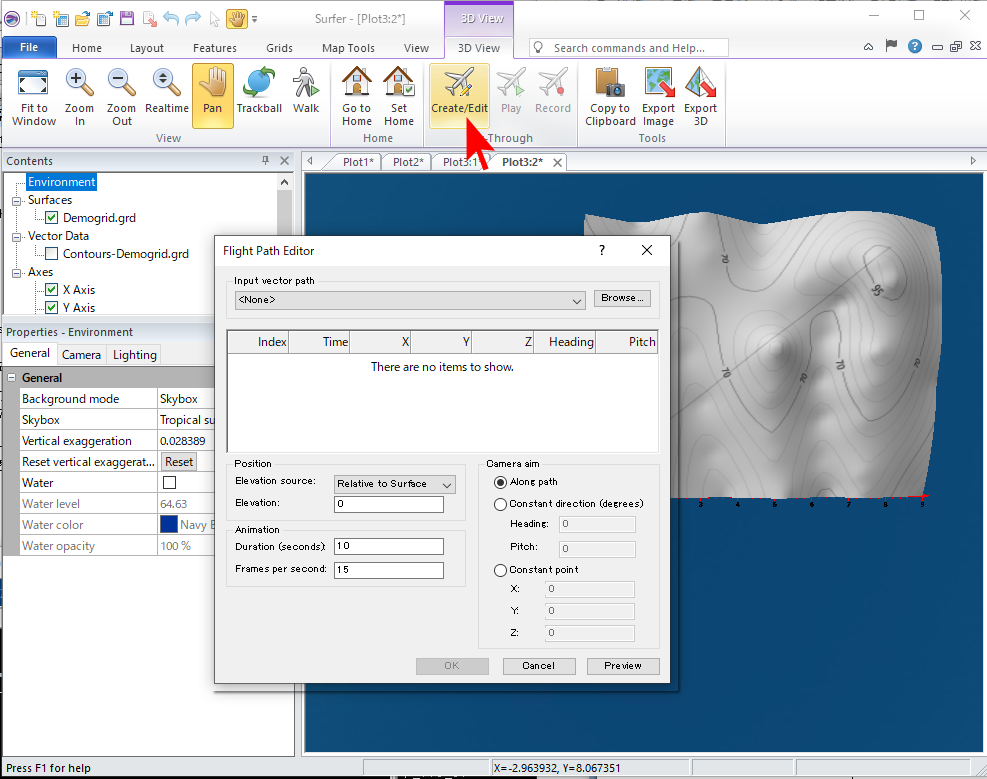Switch to the Camera properties tab
The image size is (987, 779).
81,354
